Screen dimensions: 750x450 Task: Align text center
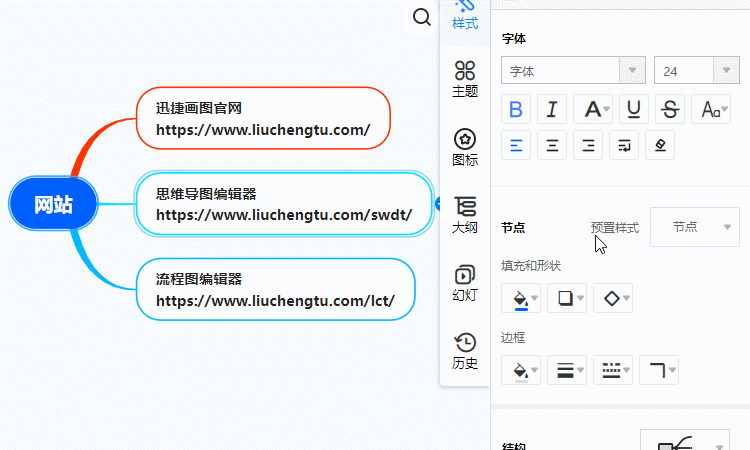pos(552,145)
